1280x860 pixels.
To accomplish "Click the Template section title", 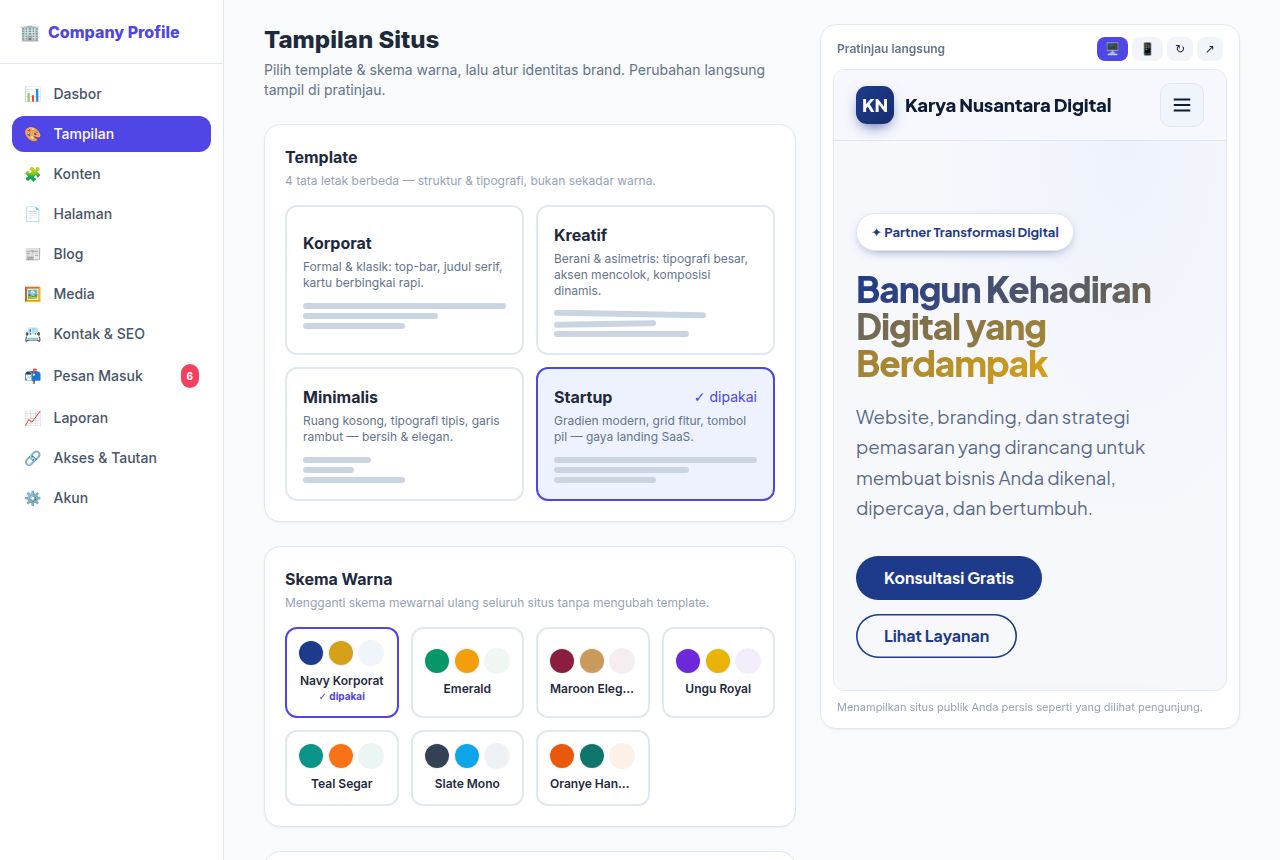I will pyautogui.click(x=321, y=157).
